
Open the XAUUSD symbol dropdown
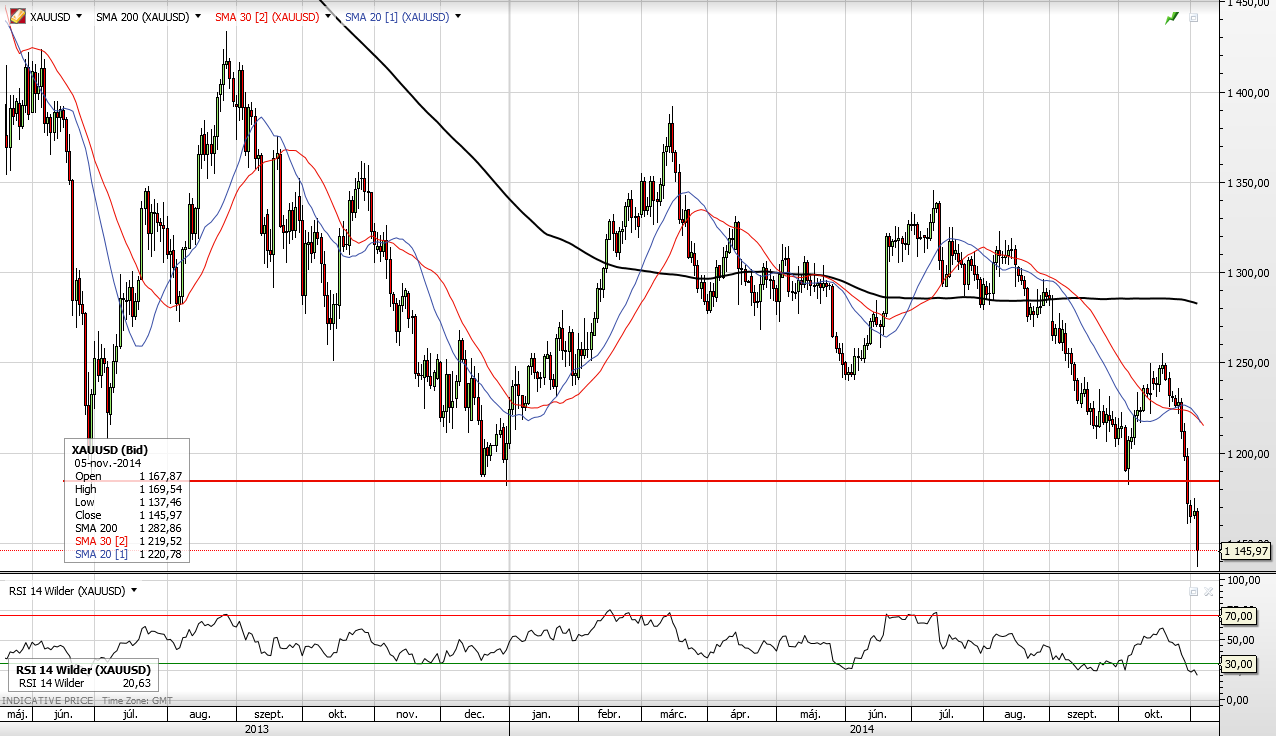click(x=81, y=17)
